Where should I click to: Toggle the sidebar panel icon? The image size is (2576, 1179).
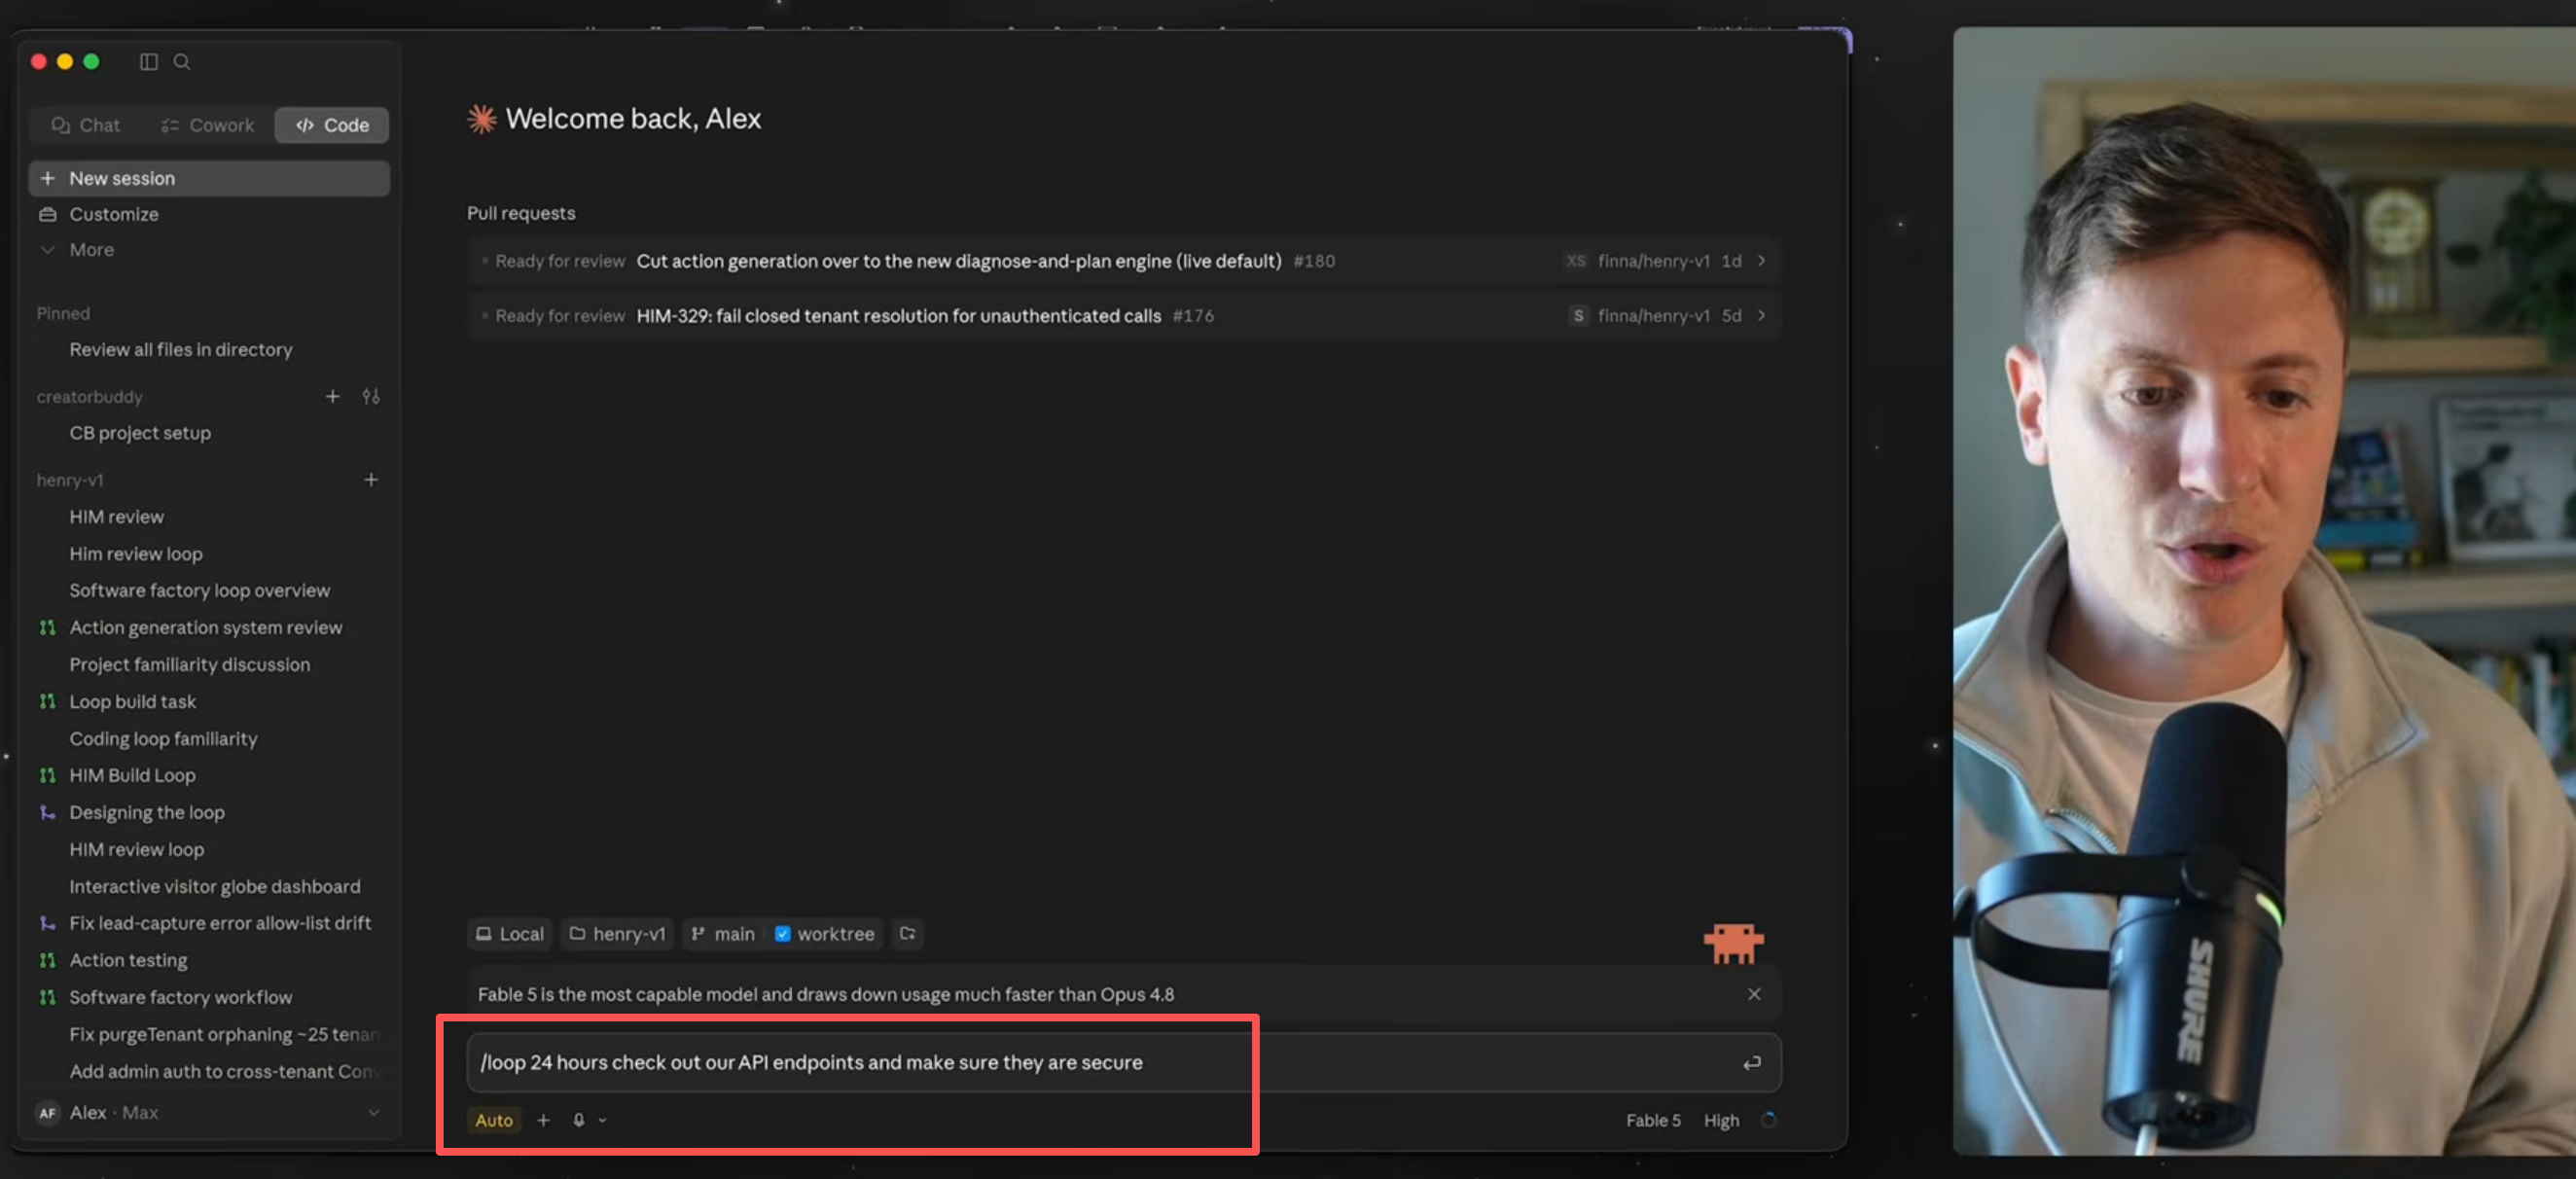point(149,62)
